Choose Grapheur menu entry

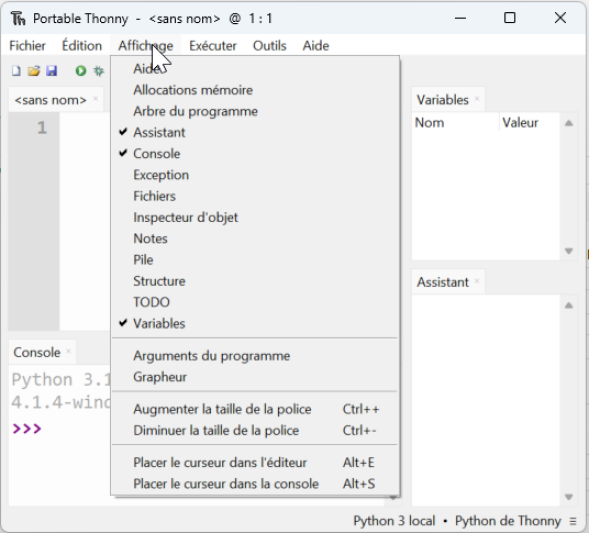point(255,377)
